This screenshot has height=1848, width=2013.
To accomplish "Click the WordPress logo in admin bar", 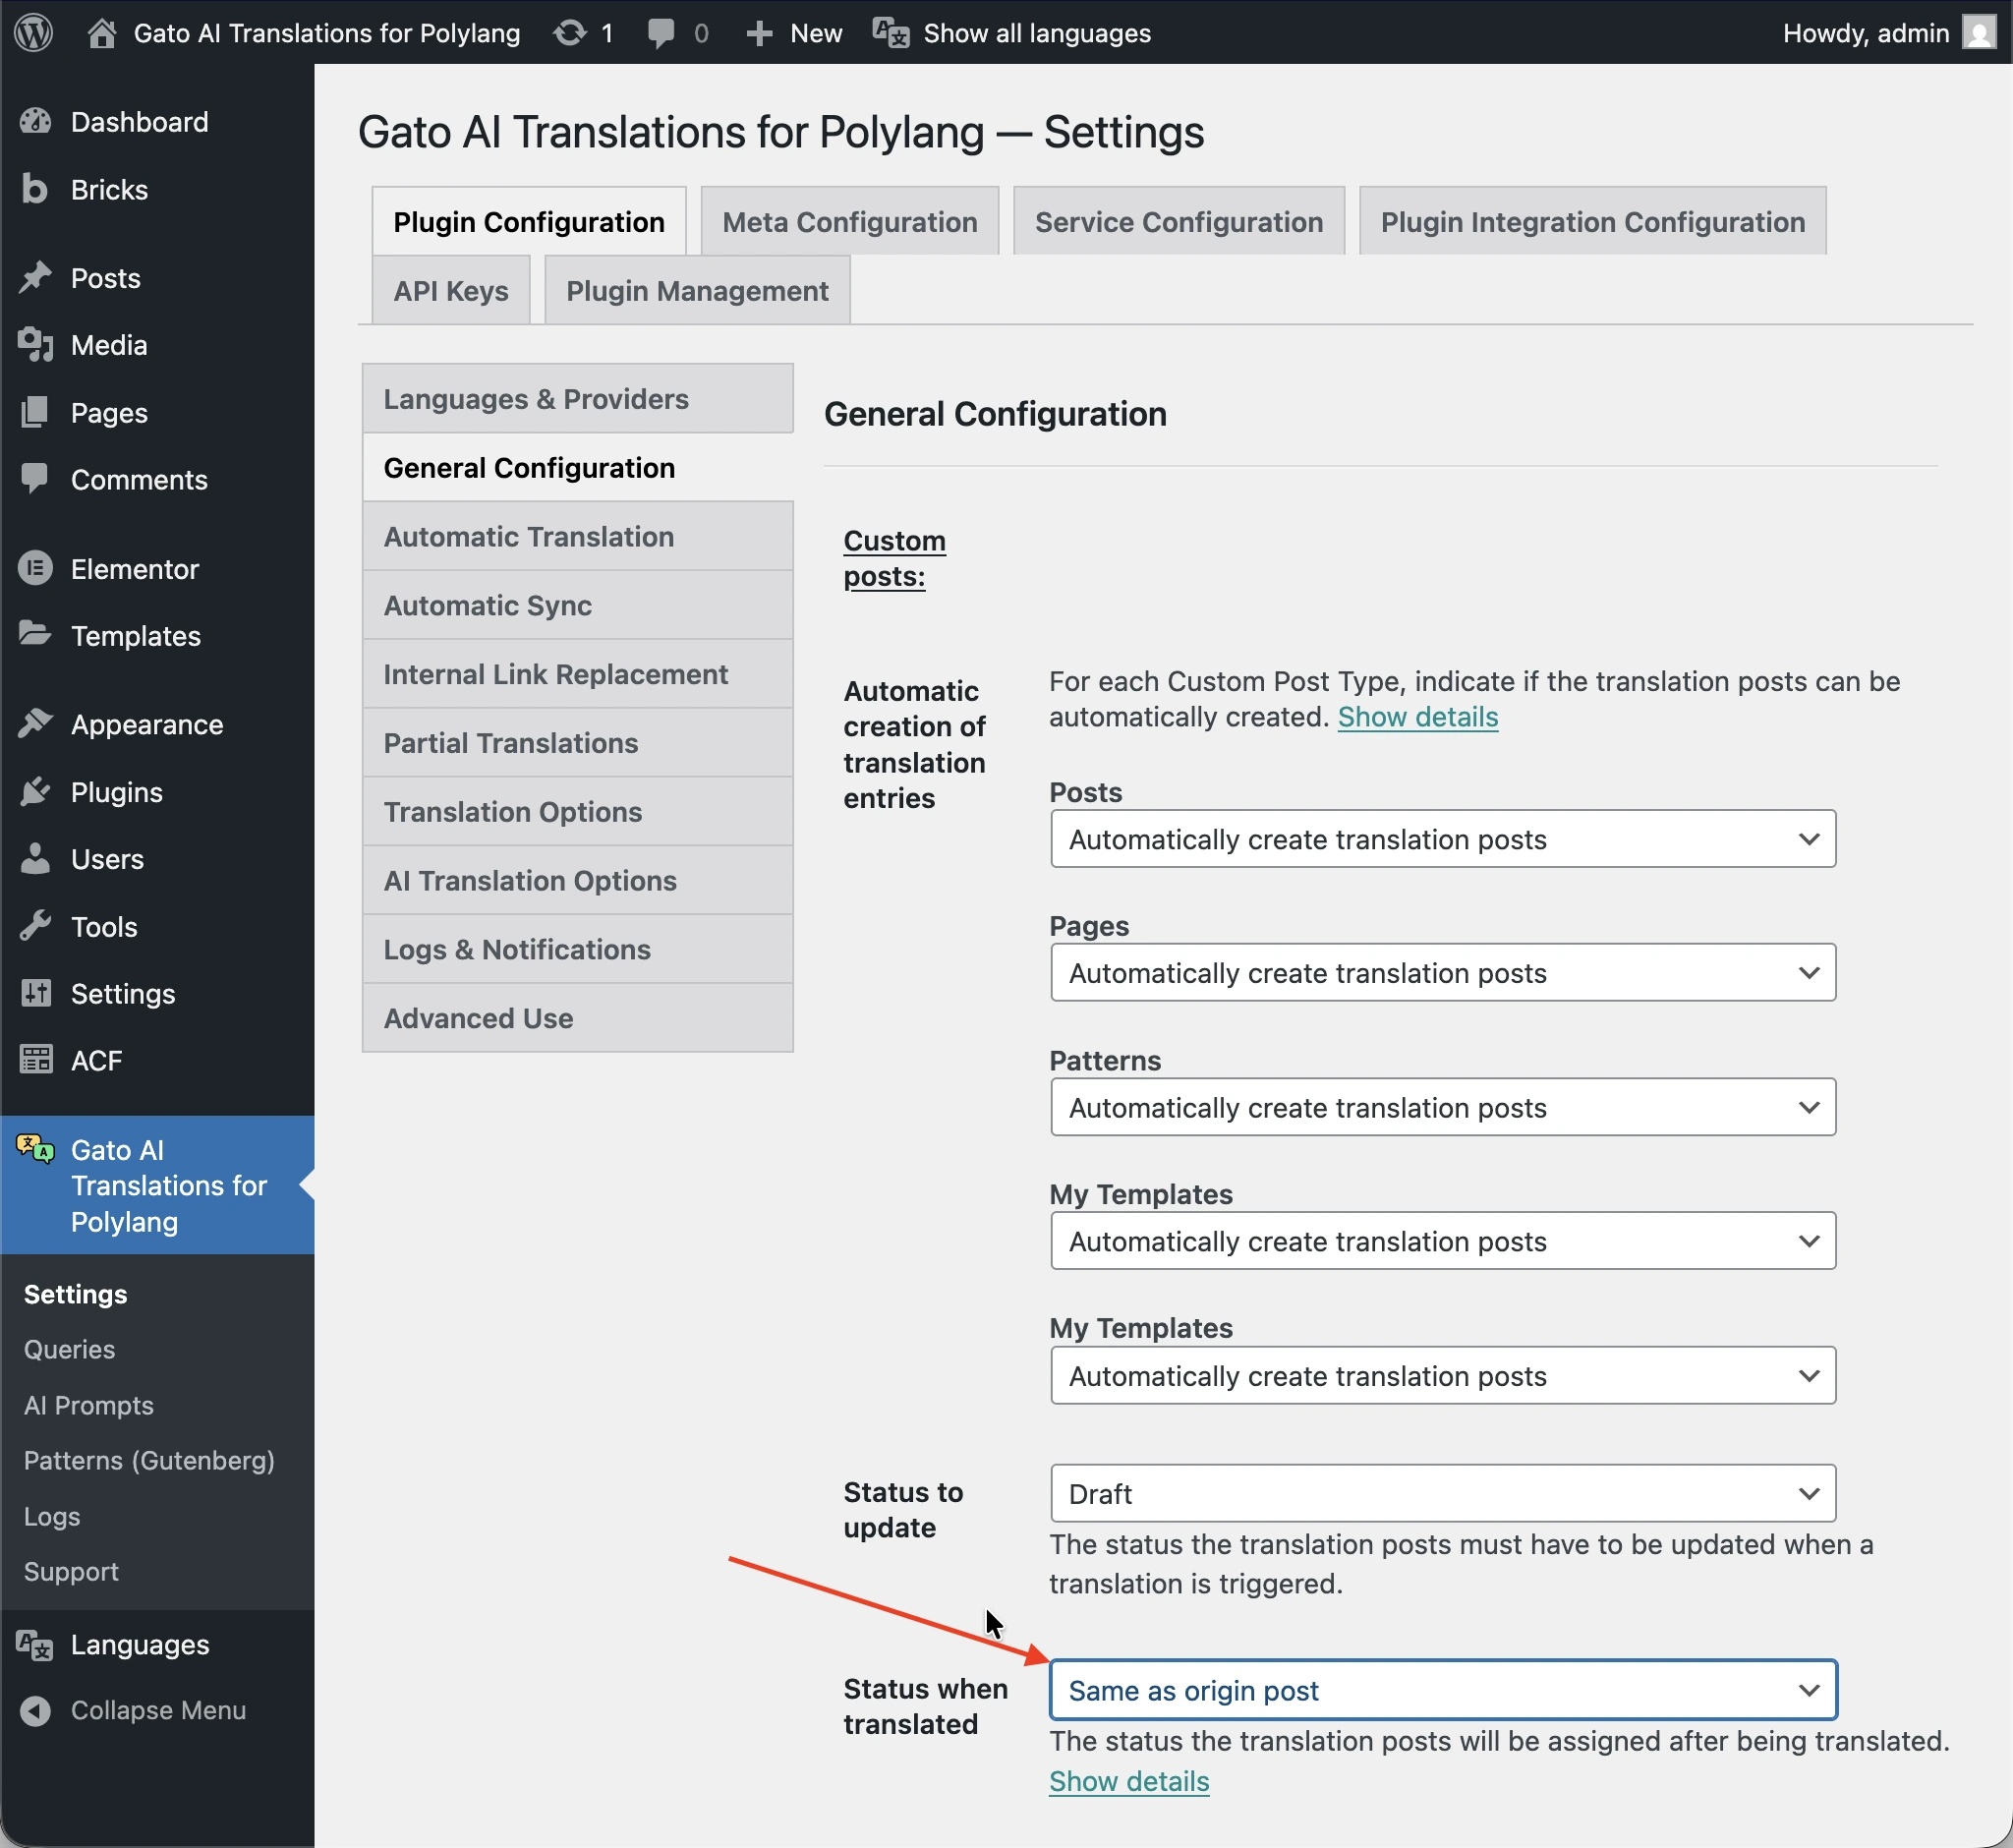I will [33, 33].
